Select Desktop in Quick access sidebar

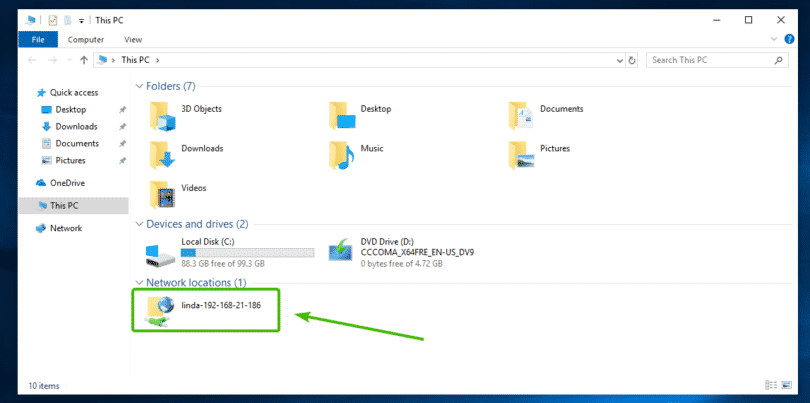click(73, 110)
